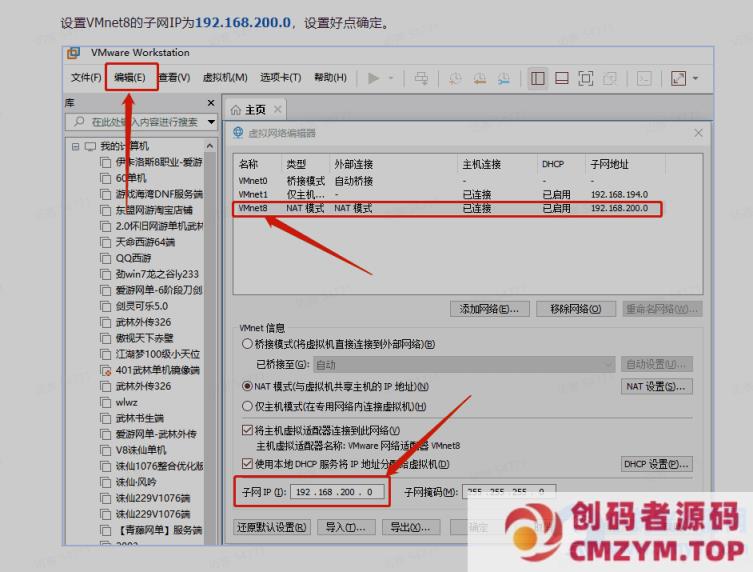Click the DHCP 设置(P)... button
753x572 pixels.
[x=656, y=464]
